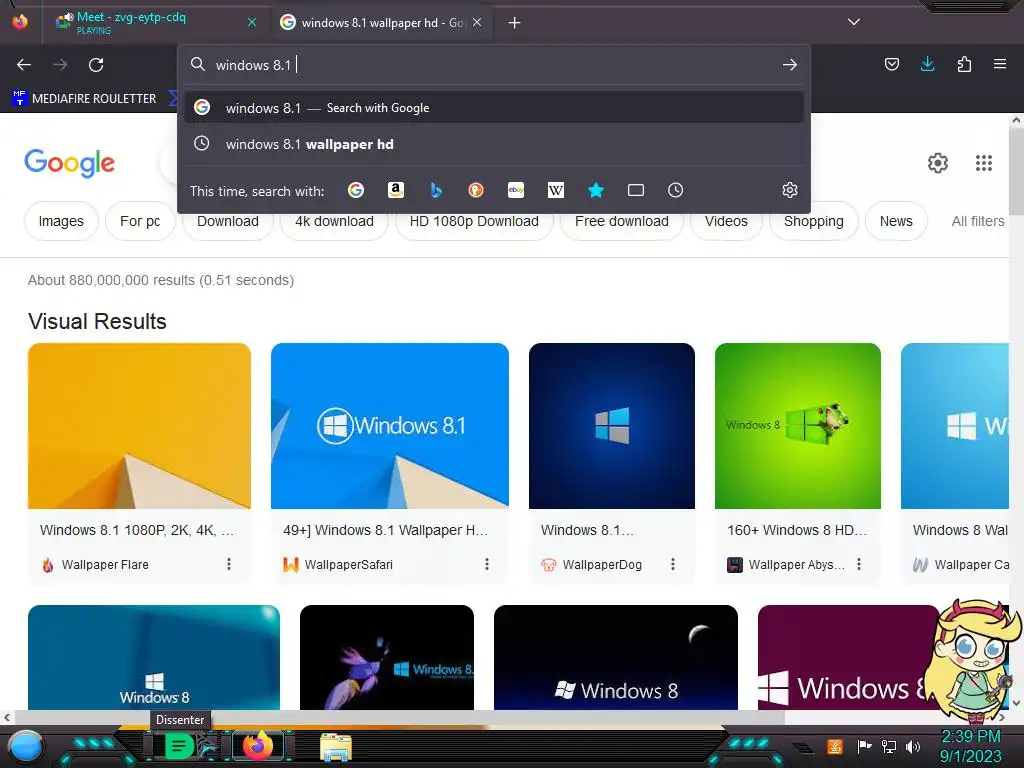
Task: Open more options for Wallpaper Abyss result
Action: tap(859, 564)
